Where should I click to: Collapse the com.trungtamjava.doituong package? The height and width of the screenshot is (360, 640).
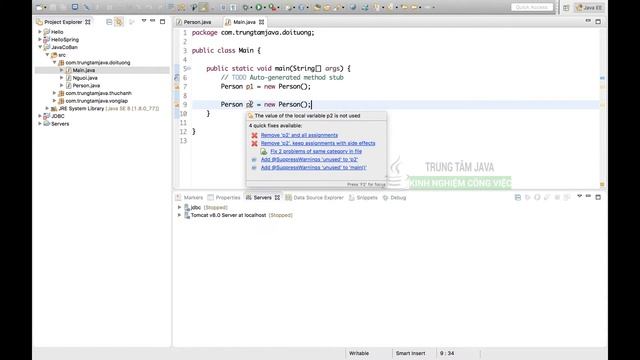tap(55, 62)
